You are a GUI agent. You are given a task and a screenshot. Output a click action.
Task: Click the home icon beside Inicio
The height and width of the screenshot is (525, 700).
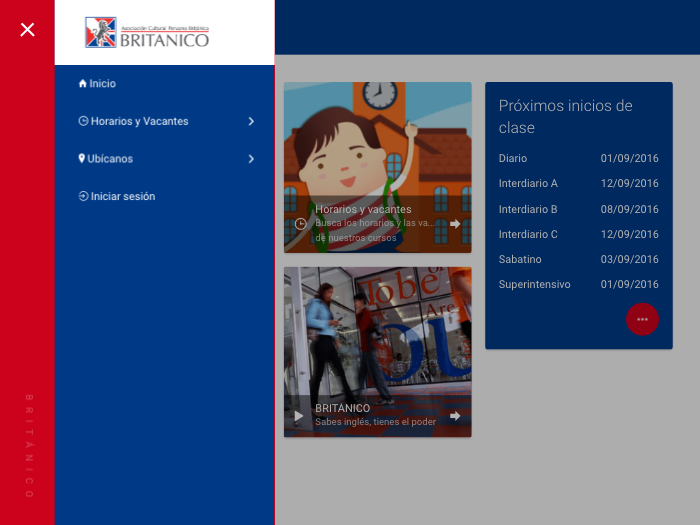click(83, 83)
